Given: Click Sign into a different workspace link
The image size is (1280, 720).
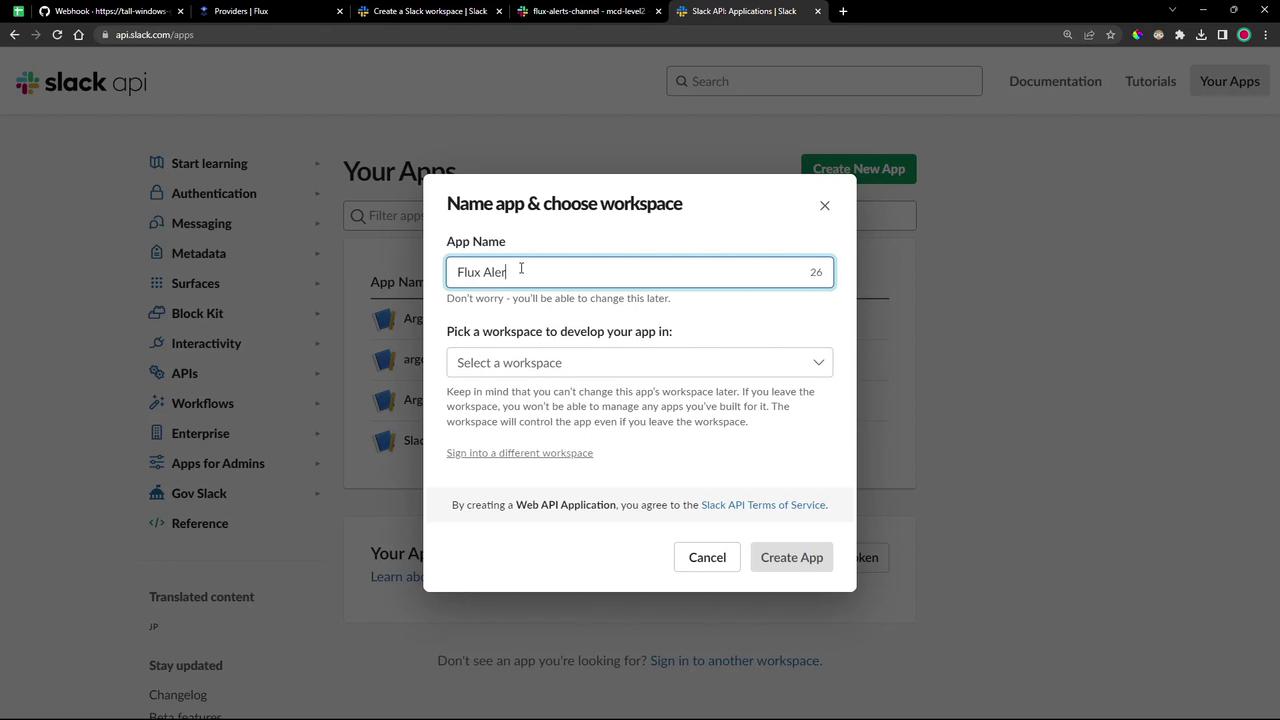Looking at the screenshot, I should pyautogui.click(x=520, y=453).
